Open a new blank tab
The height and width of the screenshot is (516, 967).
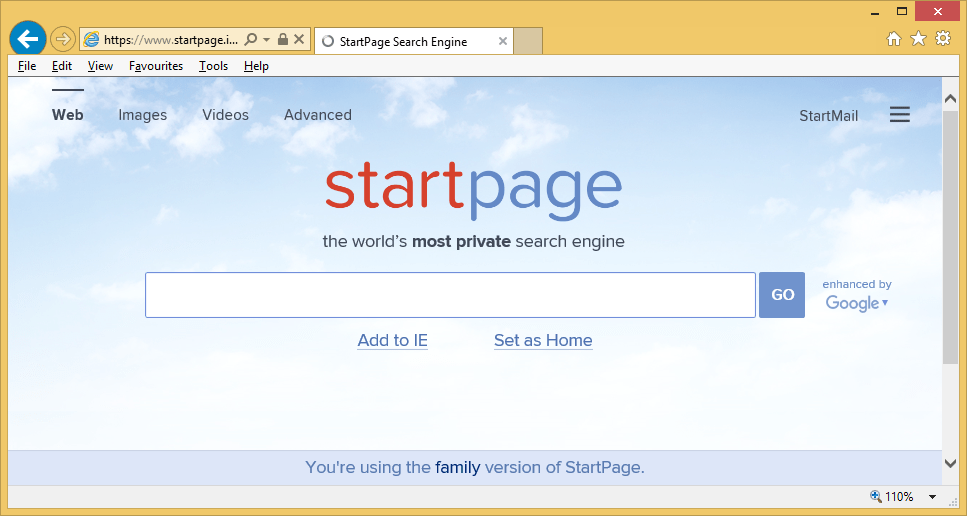click(x=528, y=41)
